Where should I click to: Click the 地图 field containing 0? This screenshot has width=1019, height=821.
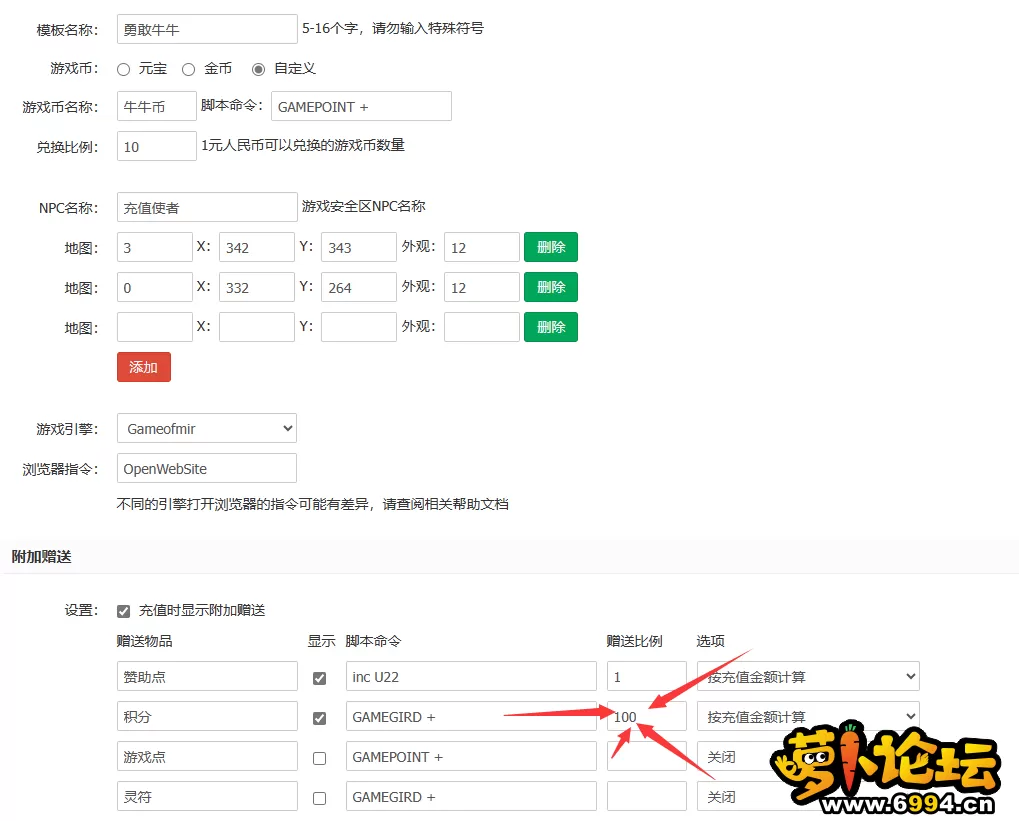click(155, 287)
